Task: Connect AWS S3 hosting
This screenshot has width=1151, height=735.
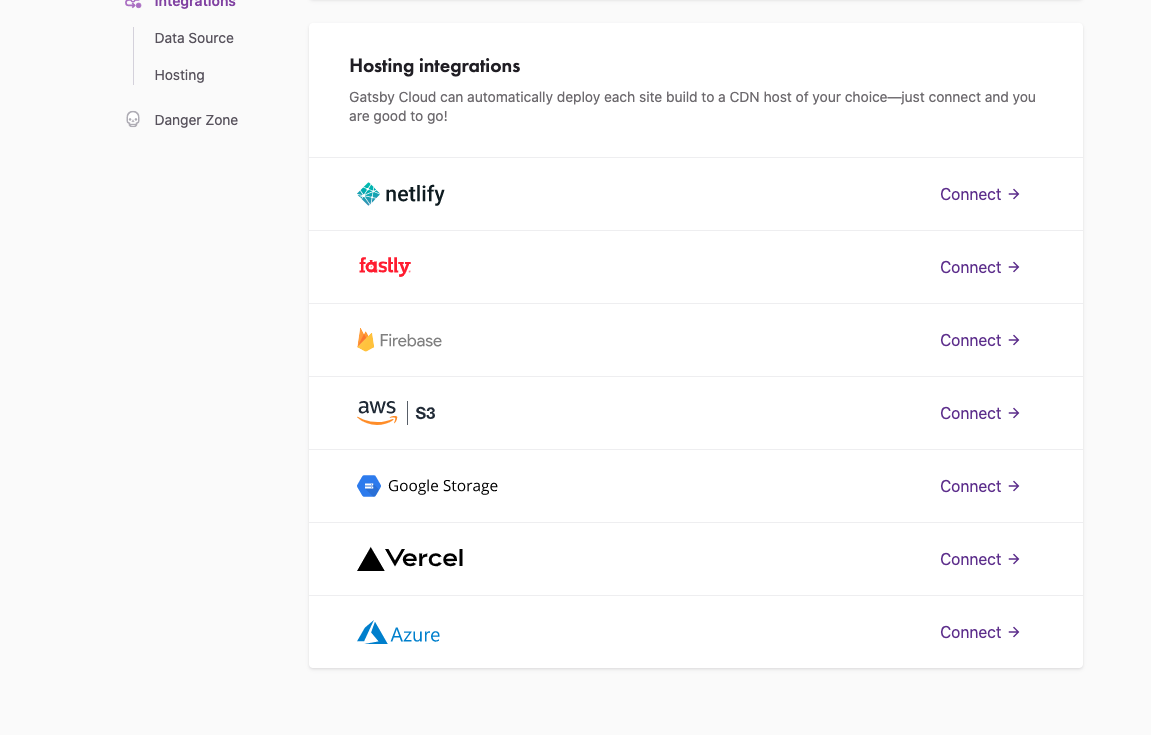Action: (x=979, y=413)
